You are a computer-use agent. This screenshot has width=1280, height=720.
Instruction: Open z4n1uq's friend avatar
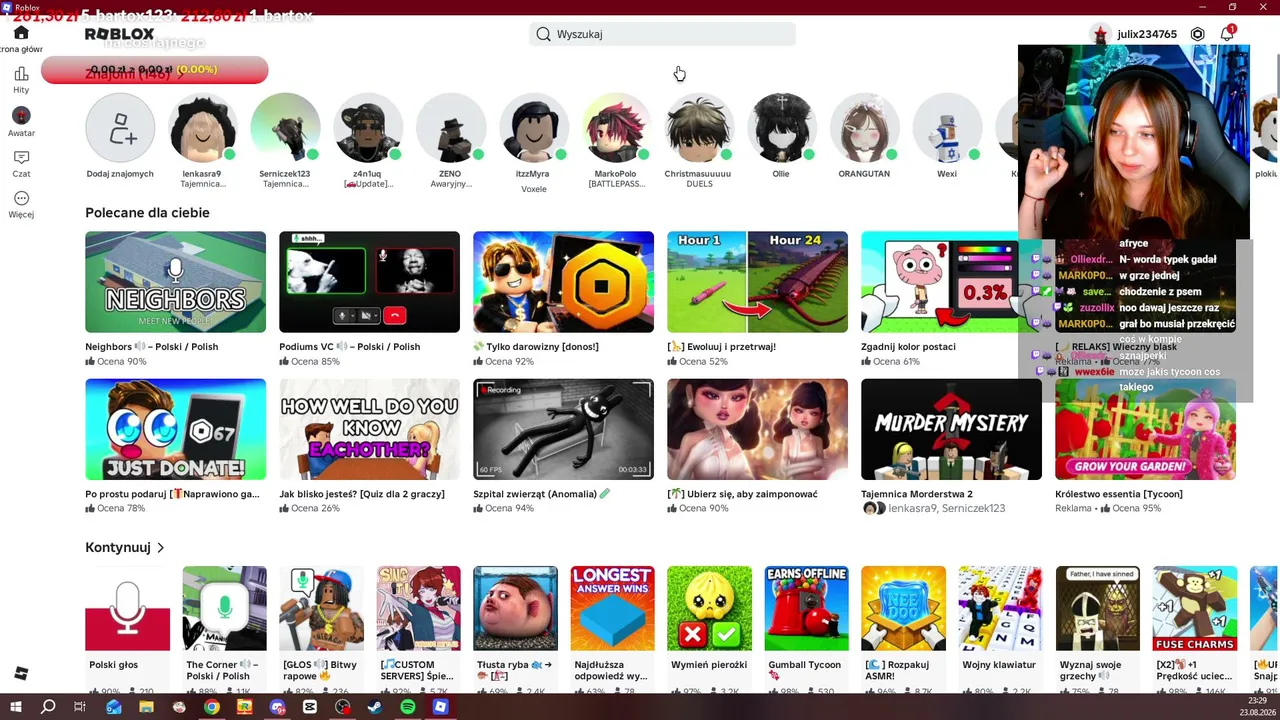coord(368,128)
